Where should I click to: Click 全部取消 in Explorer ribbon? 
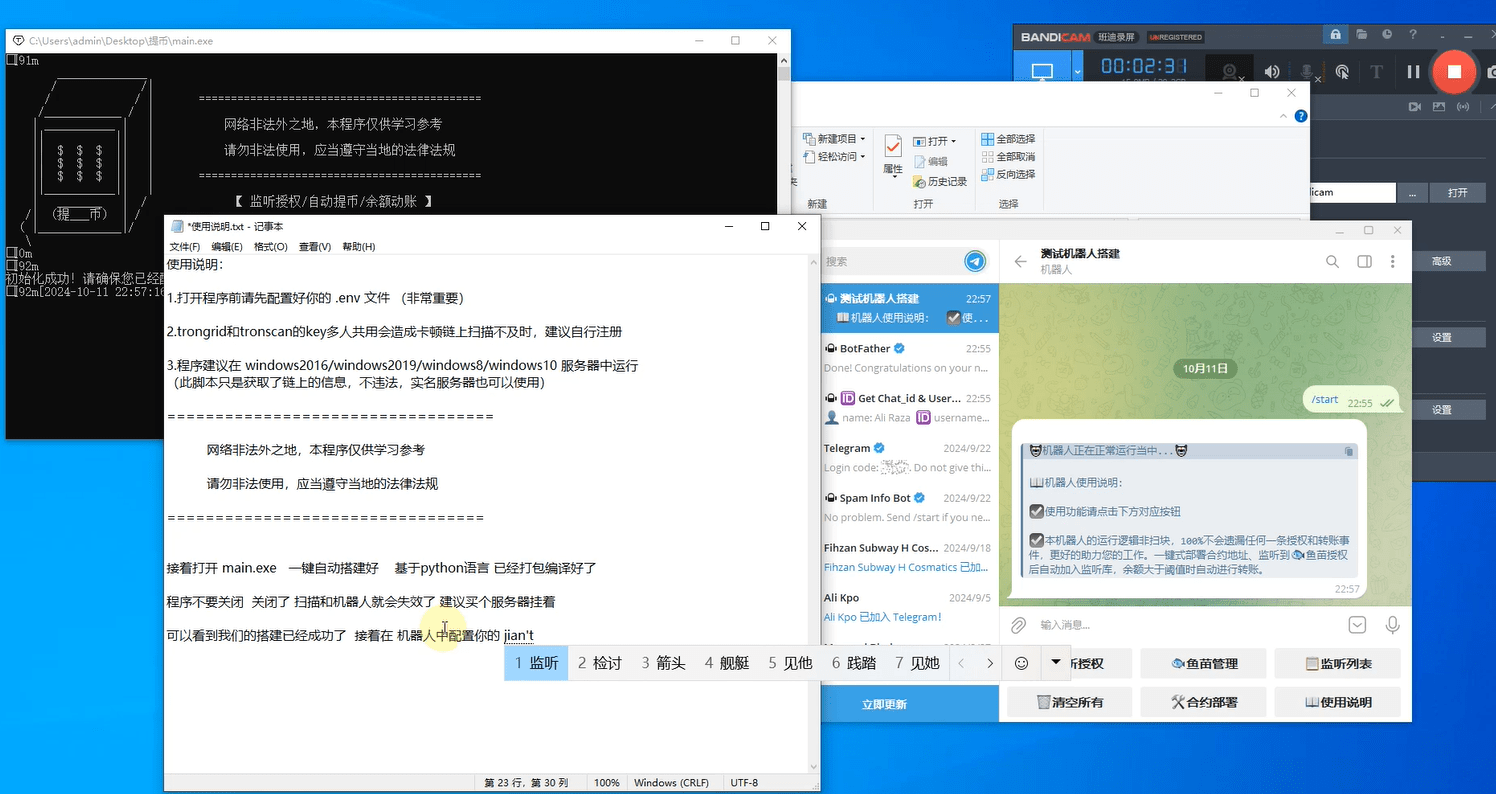click(1008, 157)
